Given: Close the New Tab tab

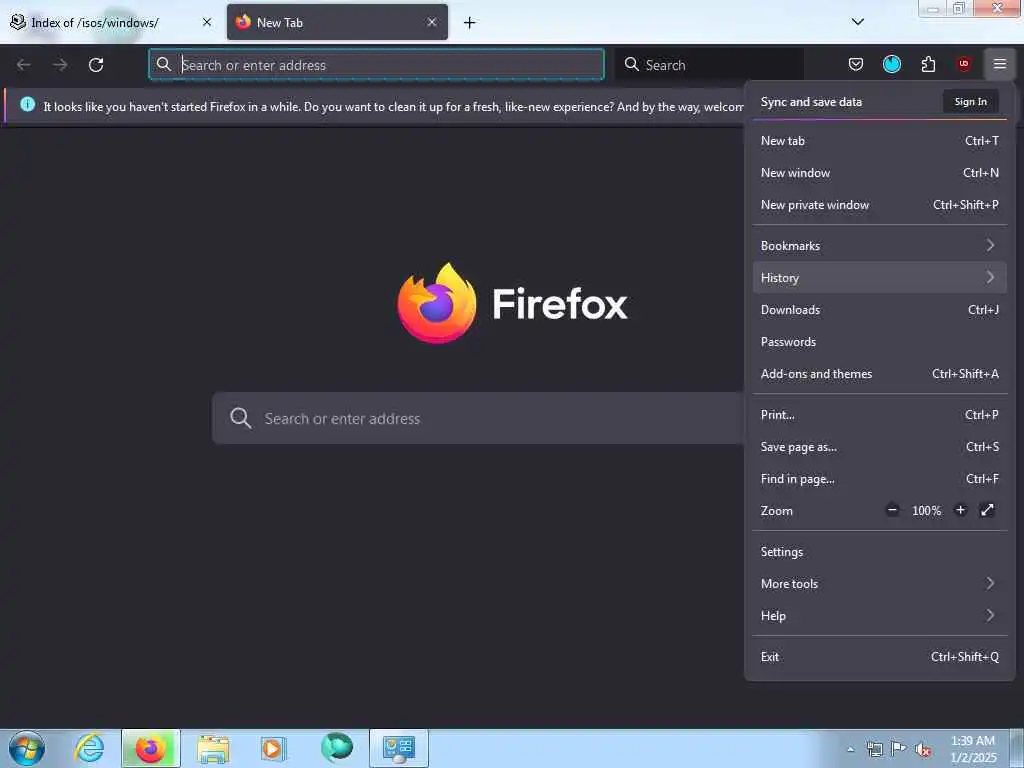Looking at the screenshot, I should [x=432, y=22].
